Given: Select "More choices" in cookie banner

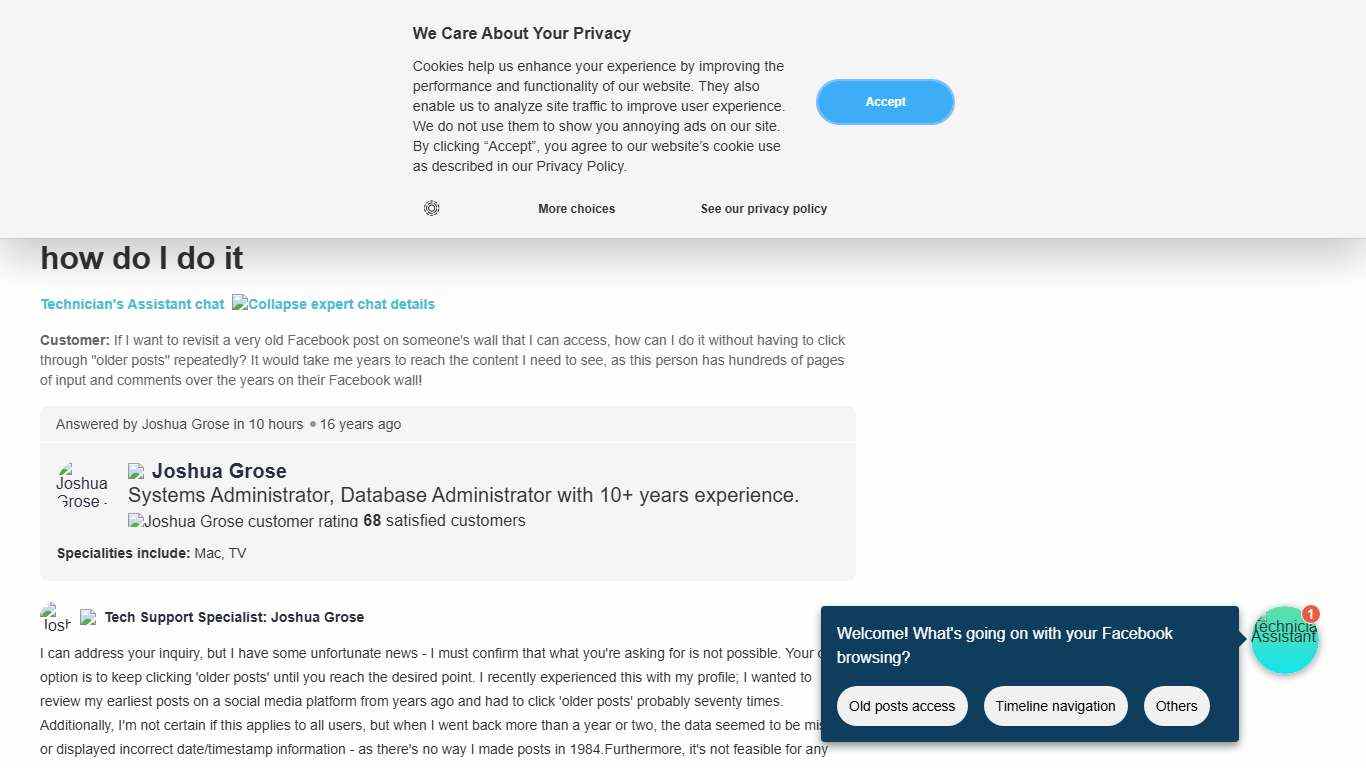Looking at the screenshot, I should [x=576, y=209].
